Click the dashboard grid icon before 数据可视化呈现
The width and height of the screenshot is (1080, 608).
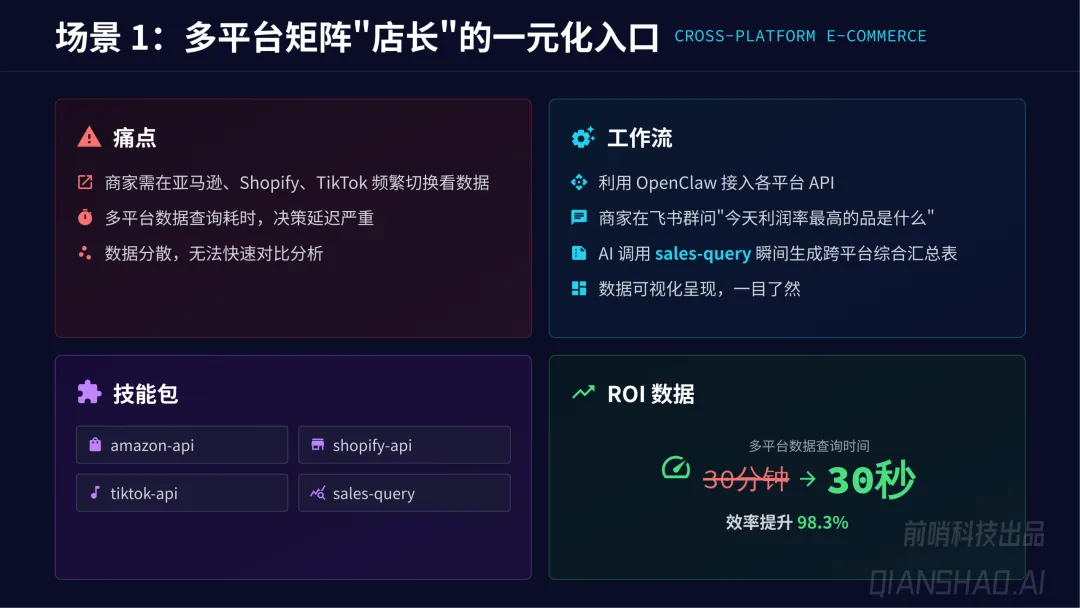[x=579, y=289]
